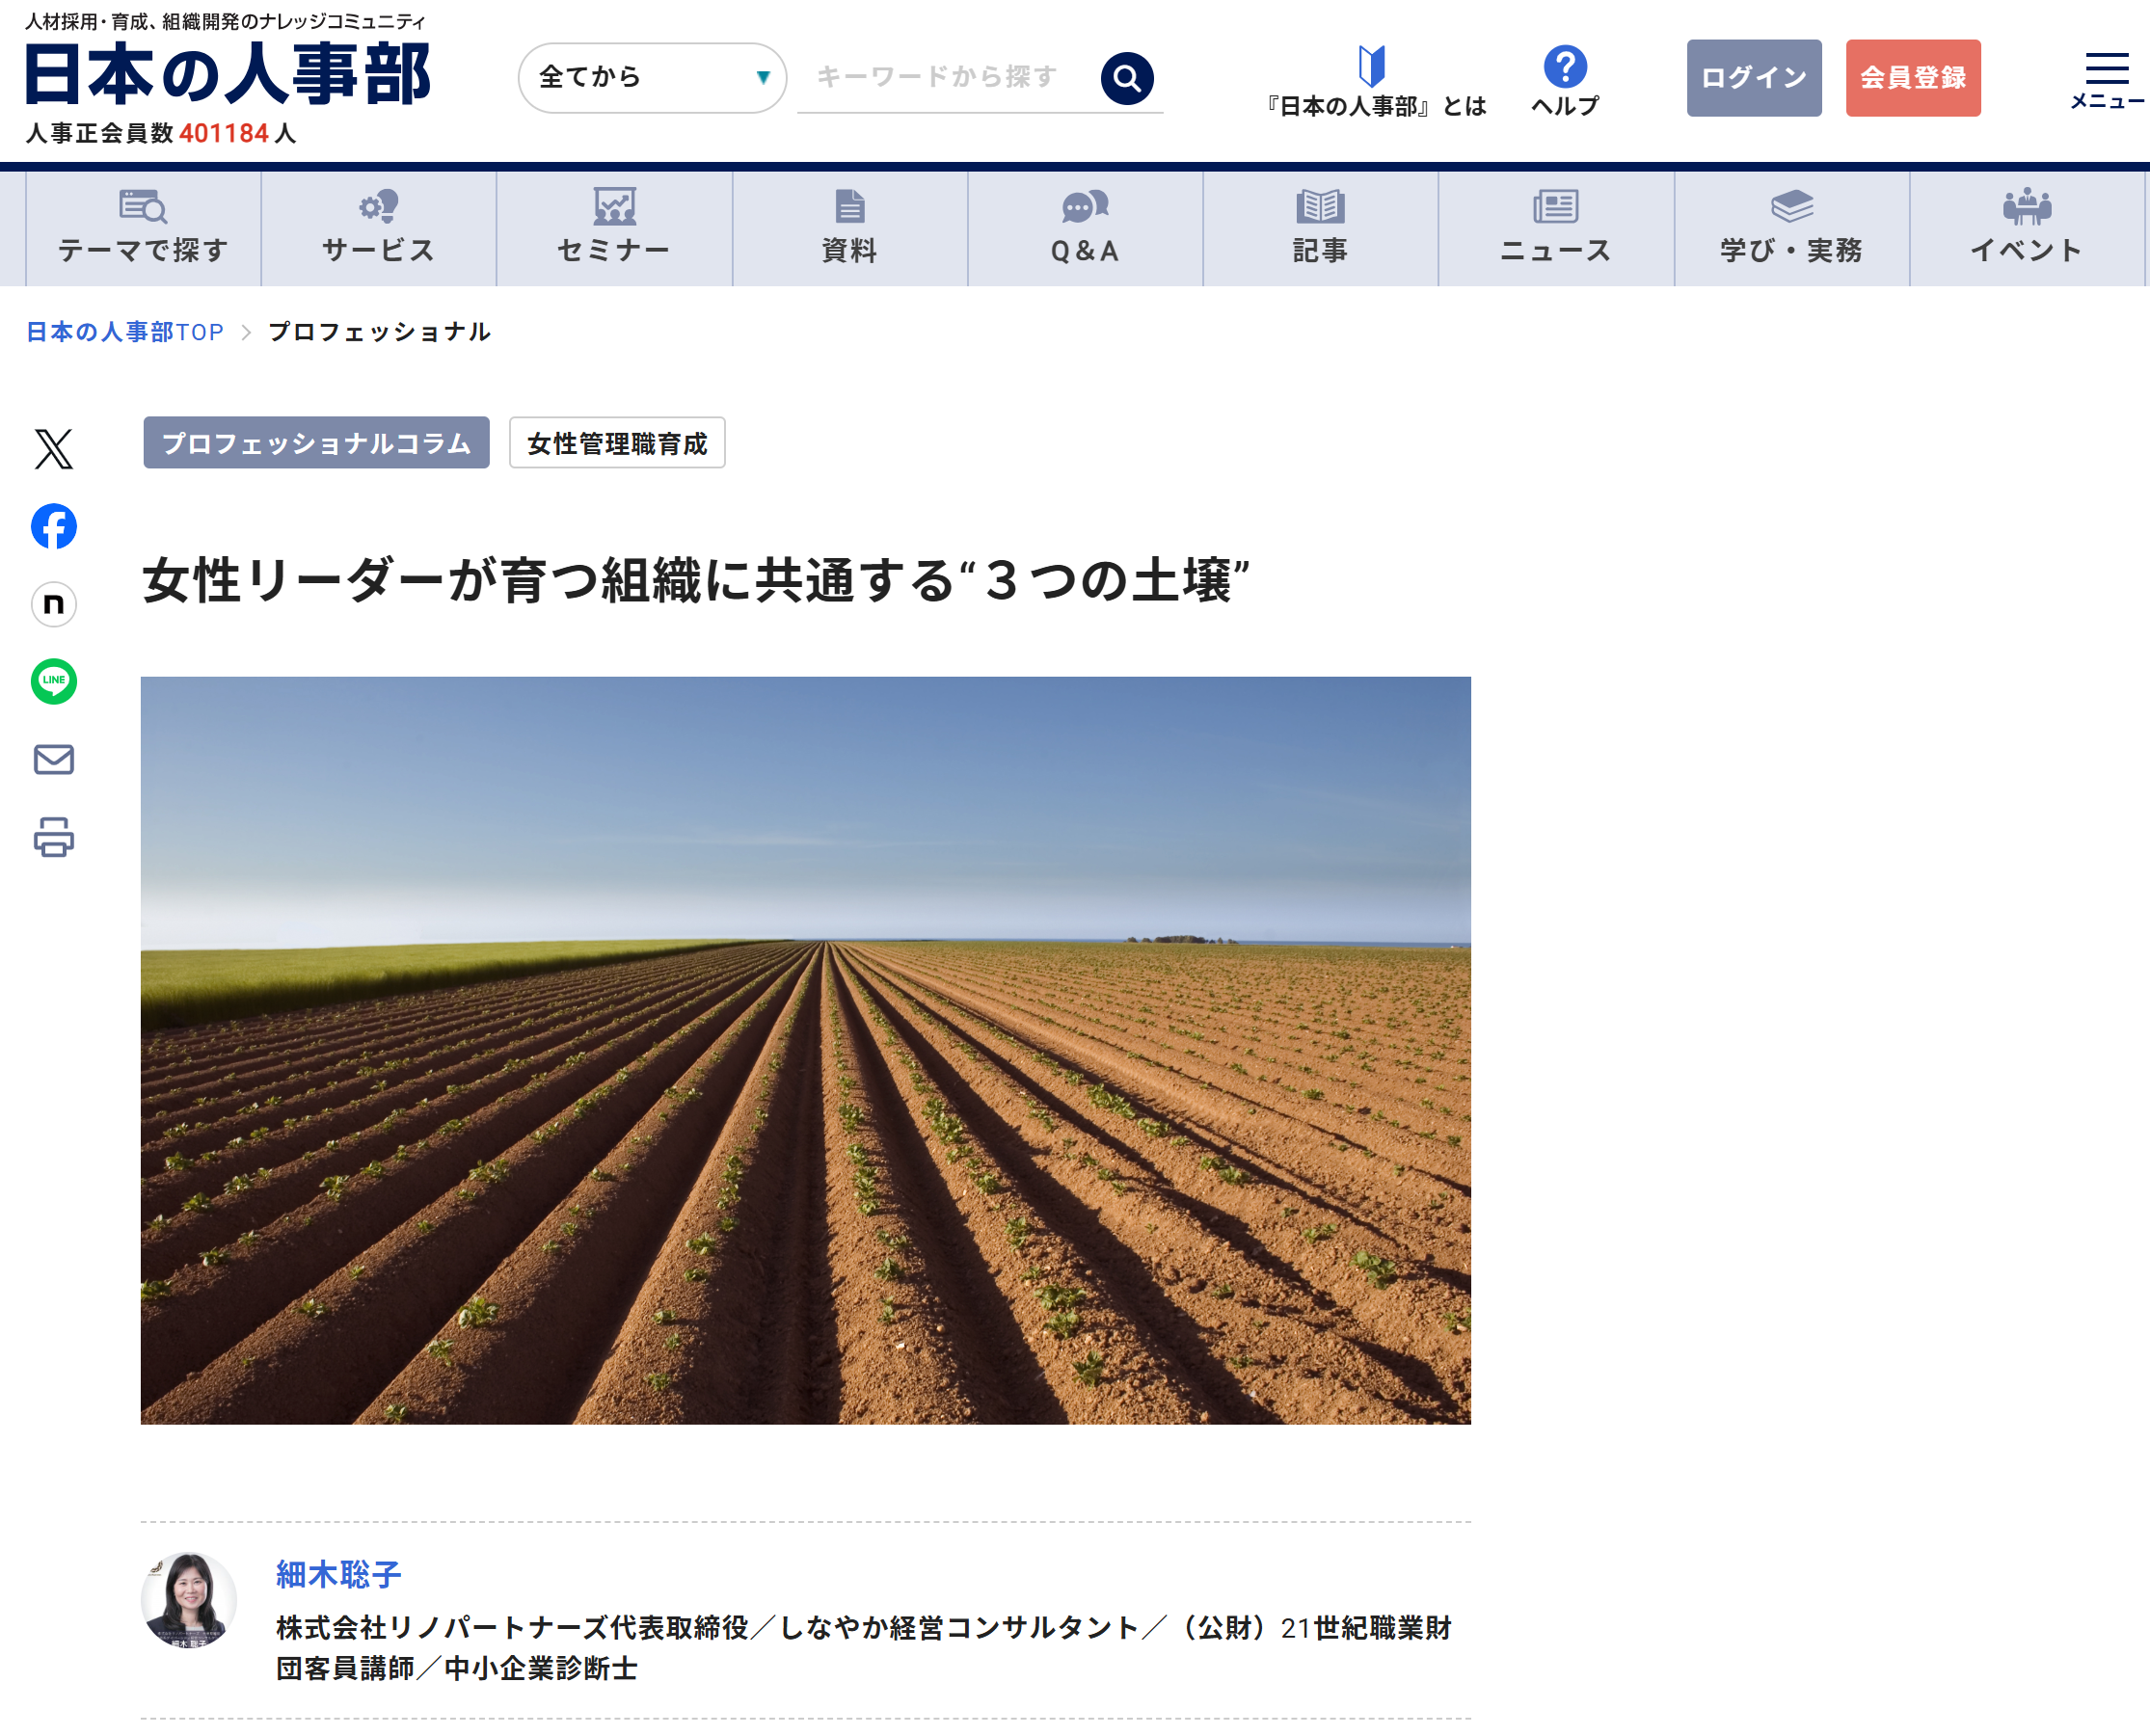Open the テーマで探す navigation item
Screen dimensions: 2150x1736
coord(143,228)
